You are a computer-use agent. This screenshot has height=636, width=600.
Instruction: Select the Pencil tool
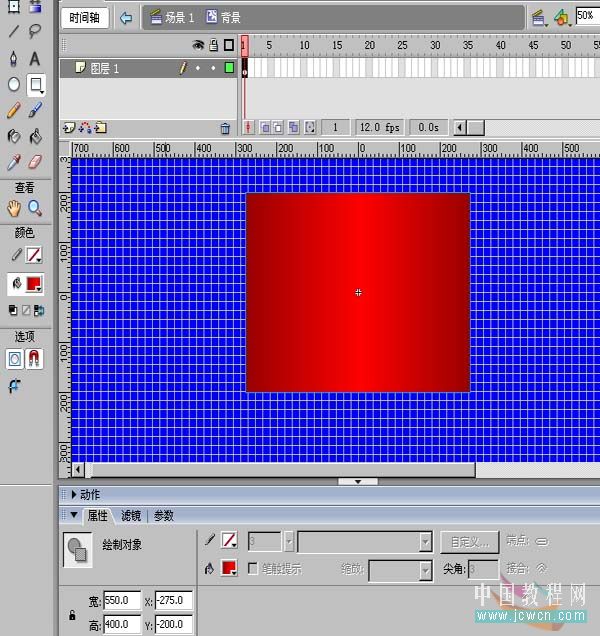point(14,111)
